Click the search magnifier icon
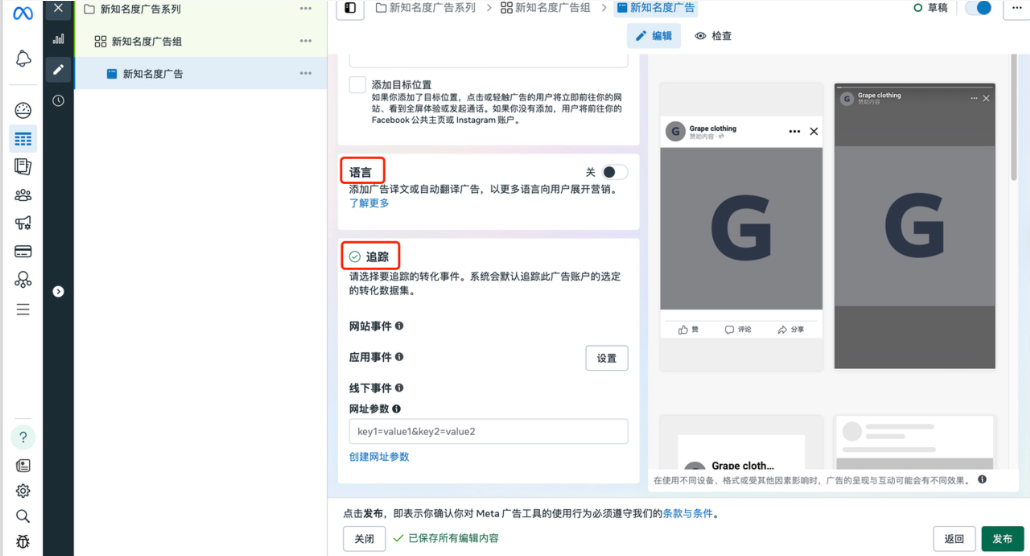 23,517
